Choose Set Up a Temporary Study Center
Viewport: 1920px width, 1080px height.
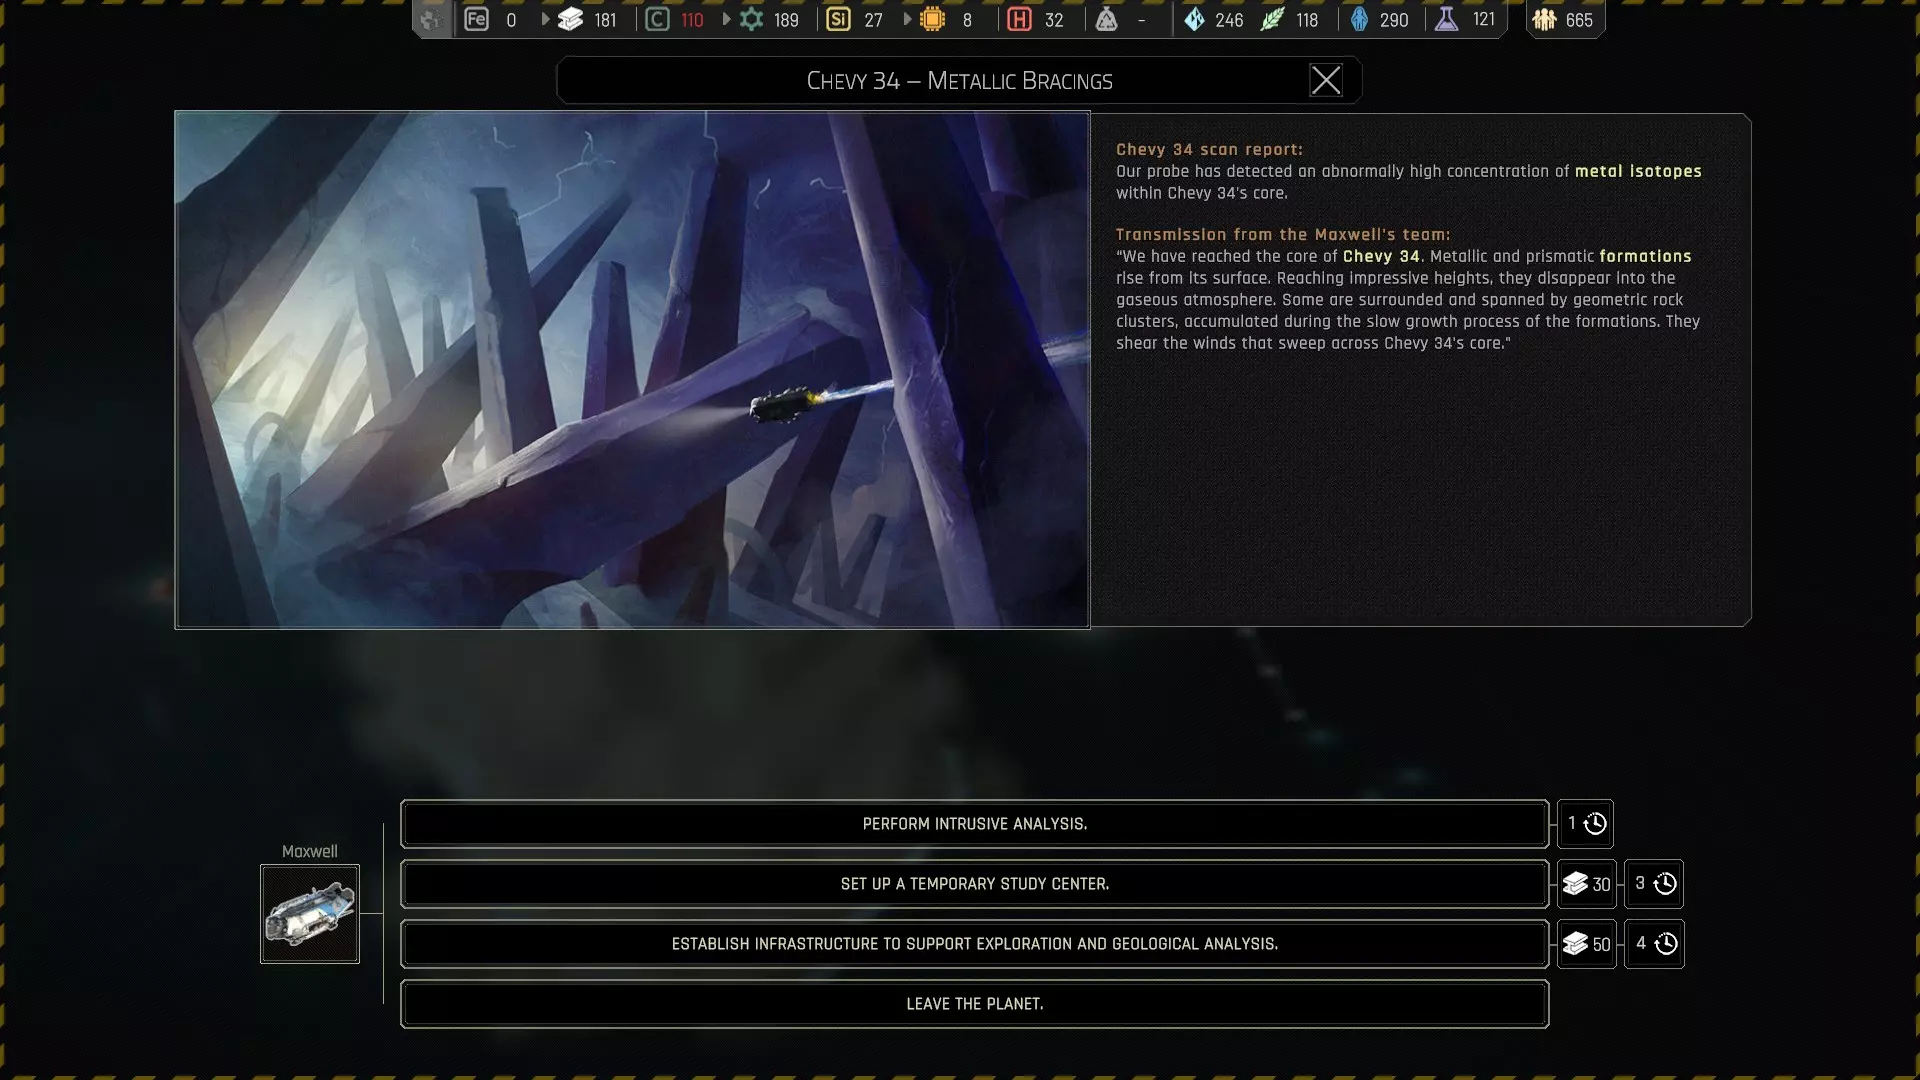coord(974,884)
